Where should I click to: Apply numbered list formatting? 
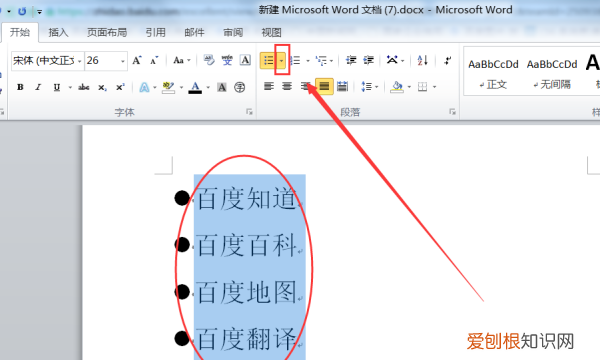(x=295, y=60)
